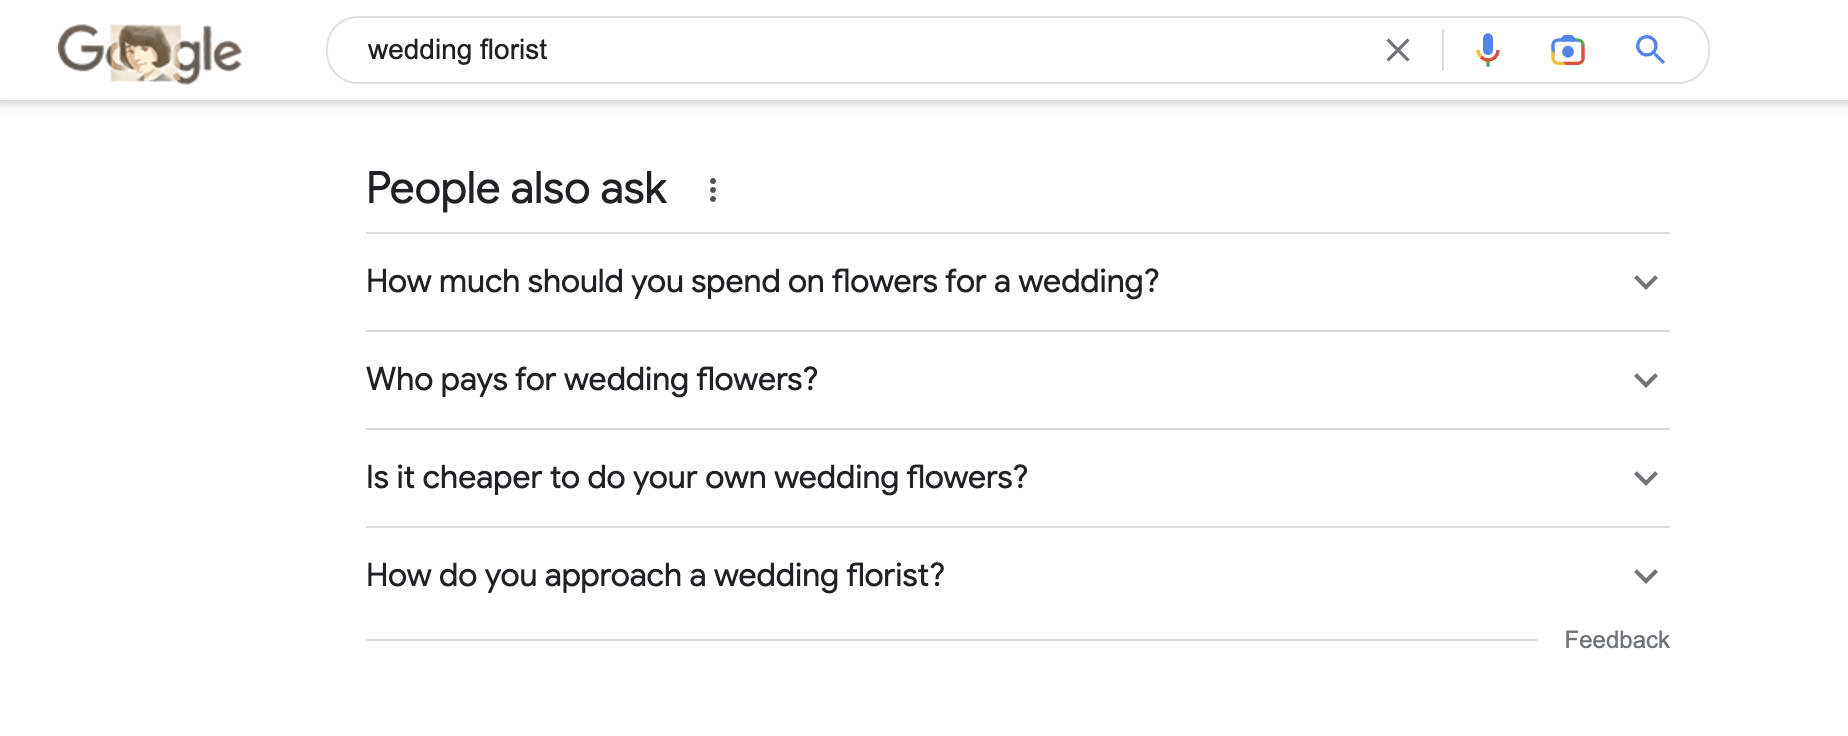Click the Feedback link
The image size is (1848, 736).
pos(1617,640)
